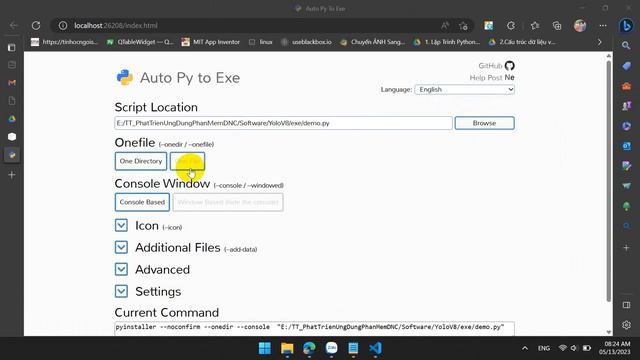Image resolution: width=640 pixels, height=360 pixels.
Task: Open Collections icon in toolbar
Action: click(557, 25)
